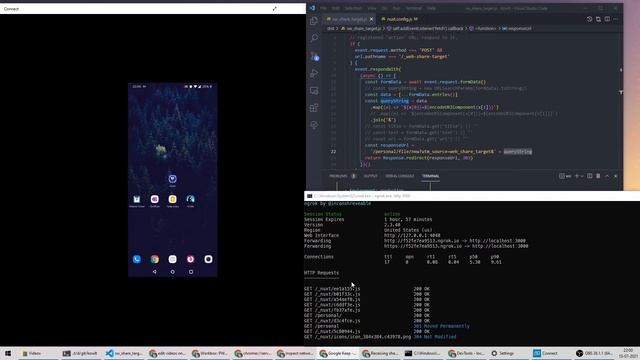Click the sw_share_target.js breadcrumb segment

tap(361, 29)
